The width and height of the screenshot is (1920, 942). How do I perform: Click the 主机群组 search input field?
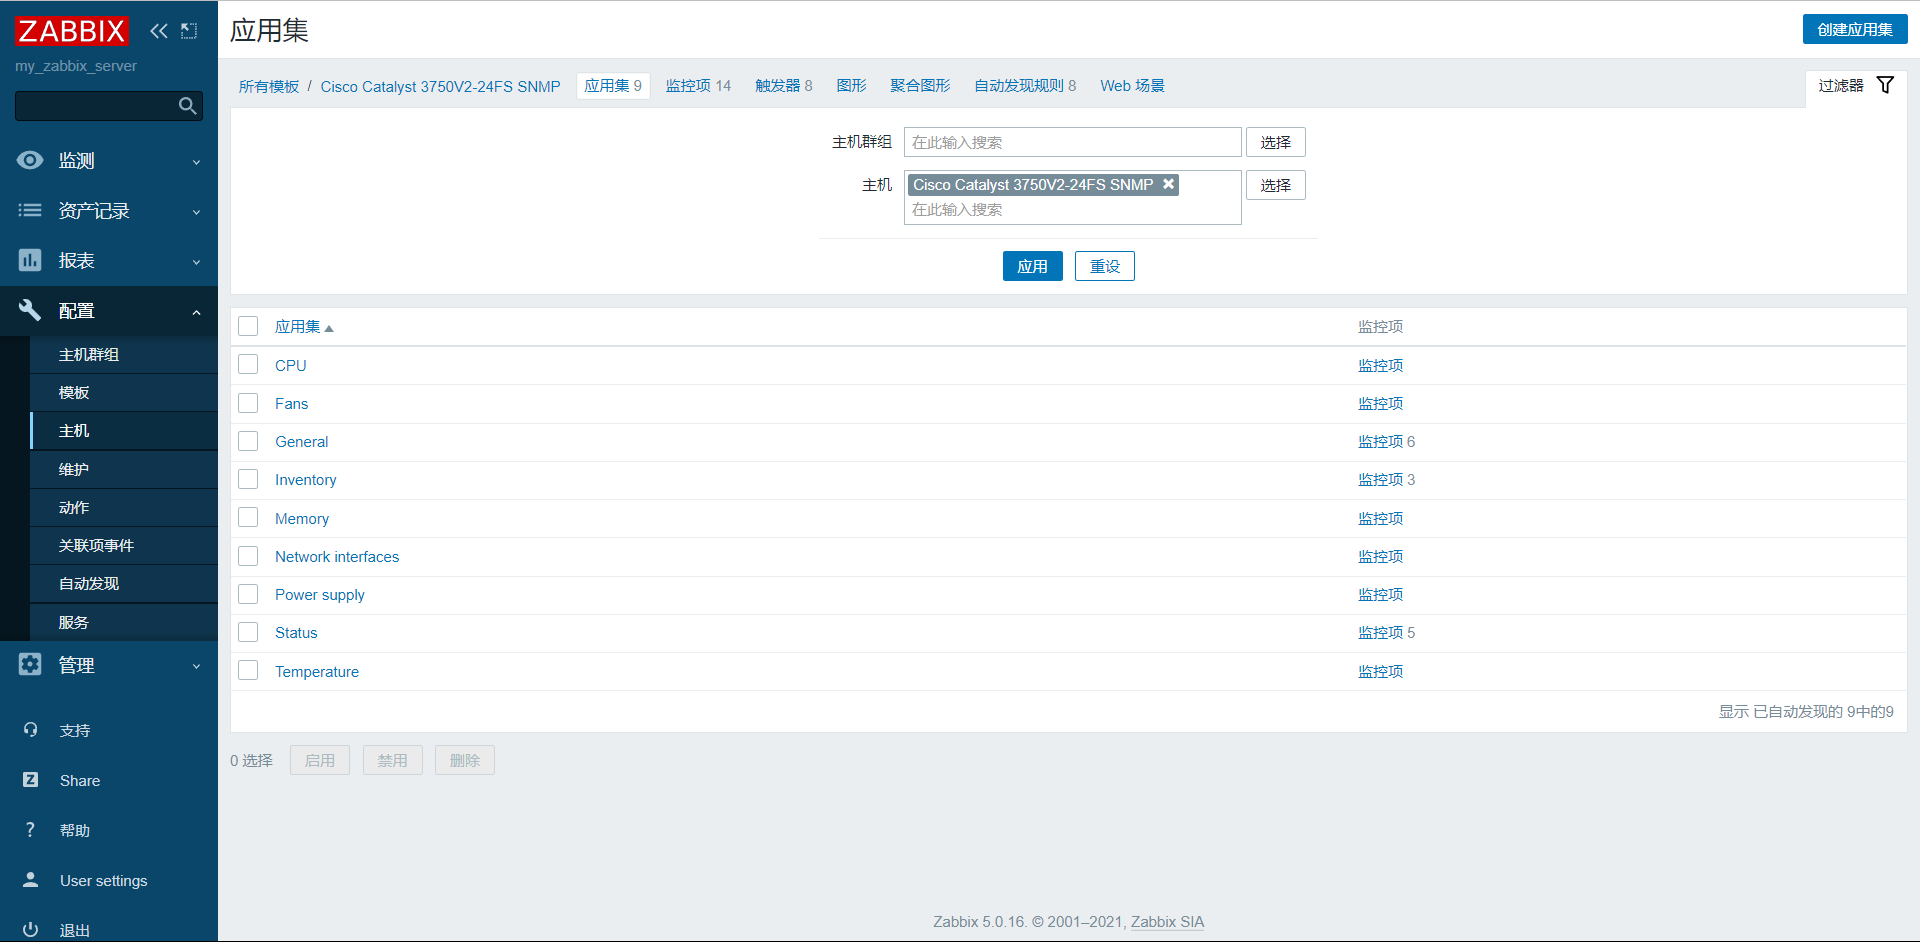(x=1072, y=142)
